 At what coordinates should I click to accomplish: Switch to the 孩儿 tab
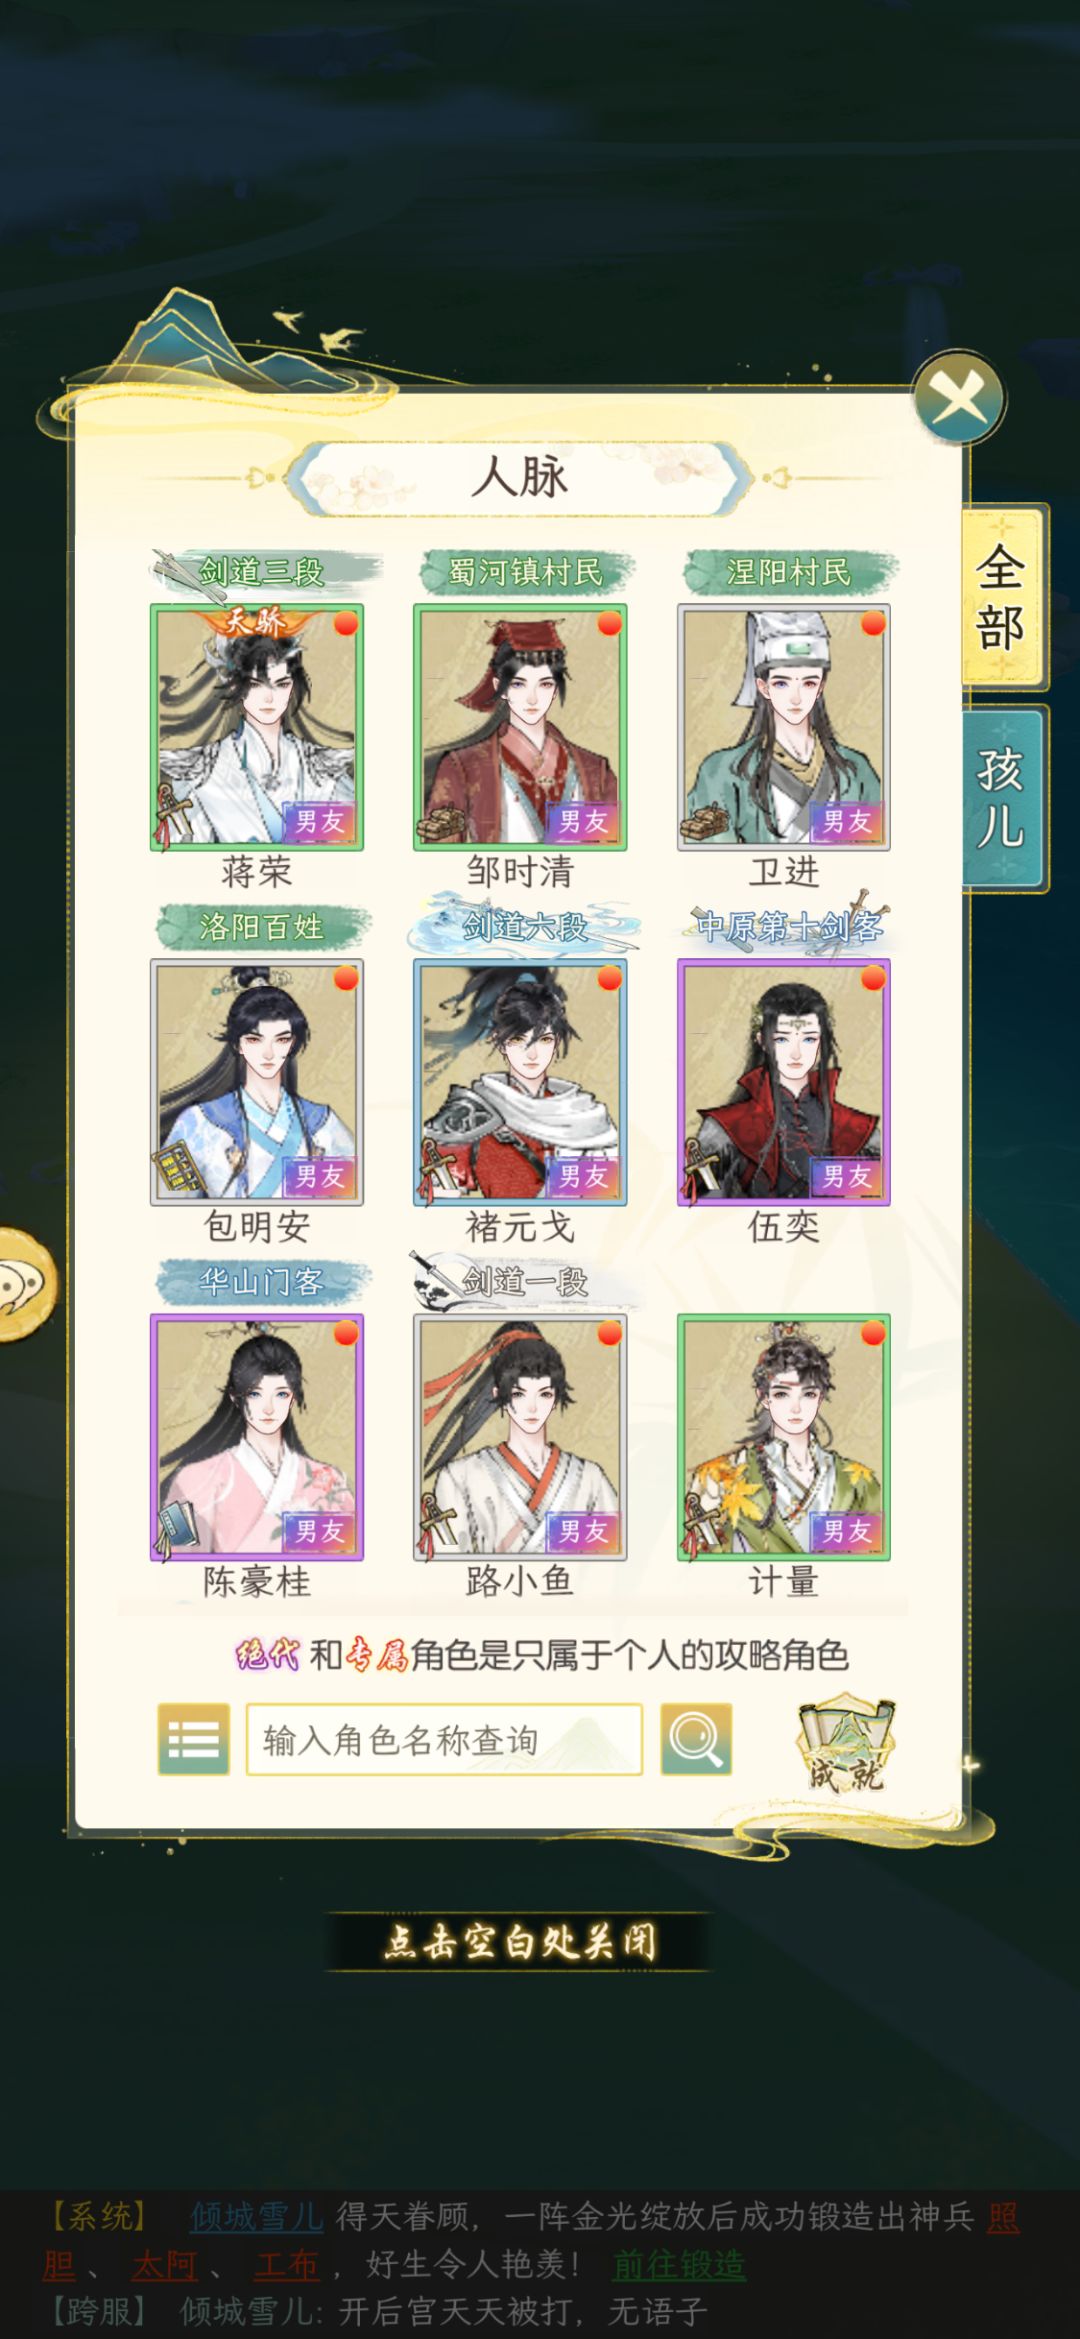point(1003,798)
